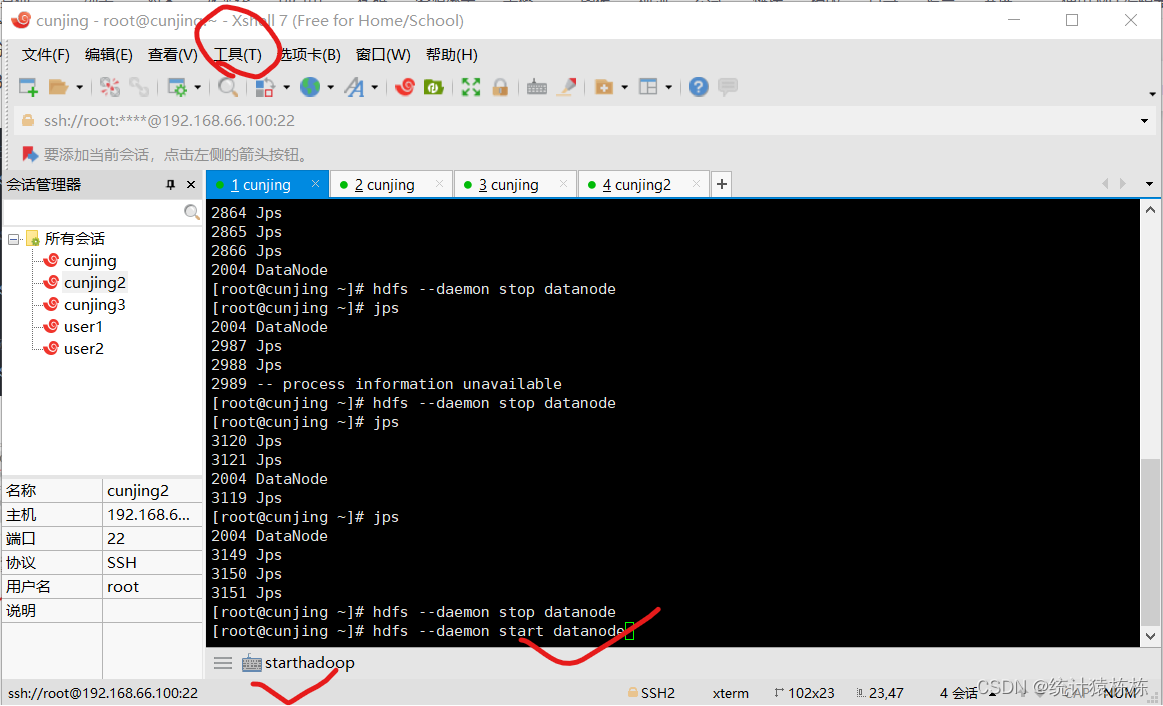Click the new folder plus icon
The width and height of the screenshot is (1163, 706).
604,87
